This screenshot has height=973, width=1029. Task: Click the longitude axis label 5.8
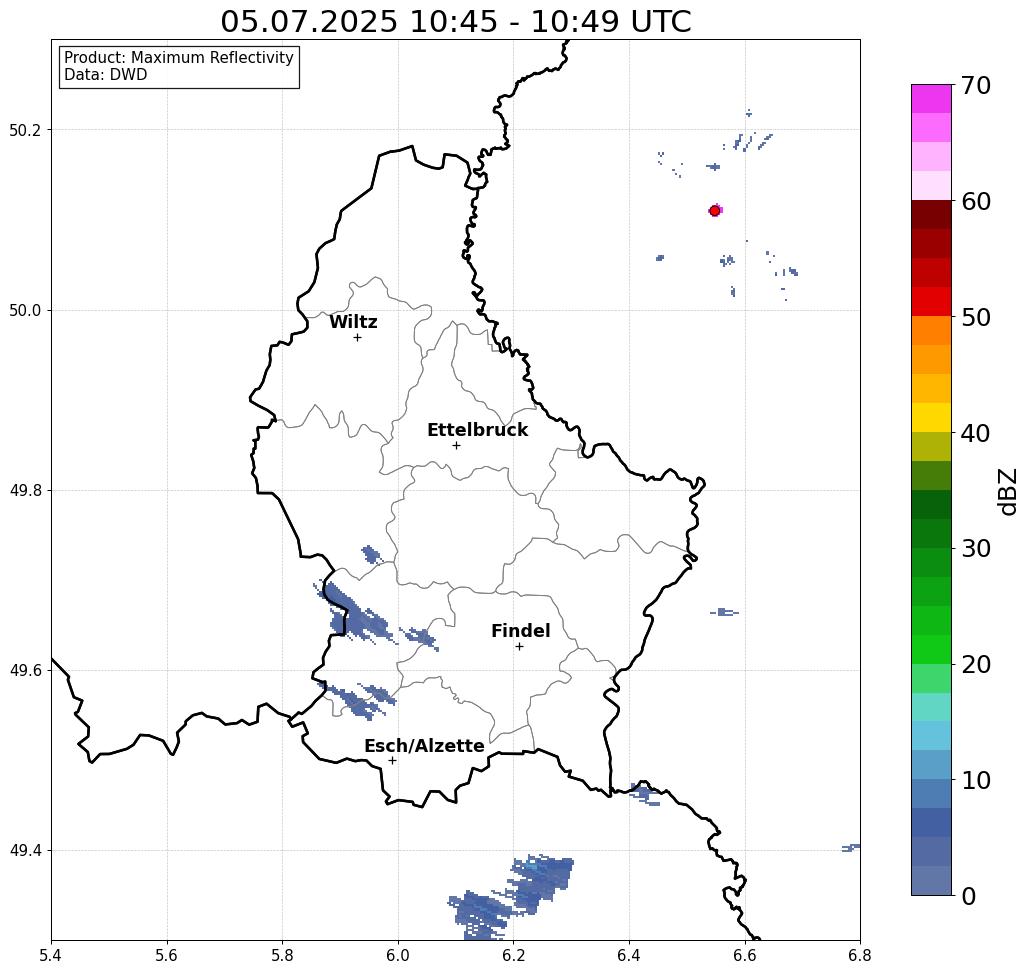tap(282, 955)
